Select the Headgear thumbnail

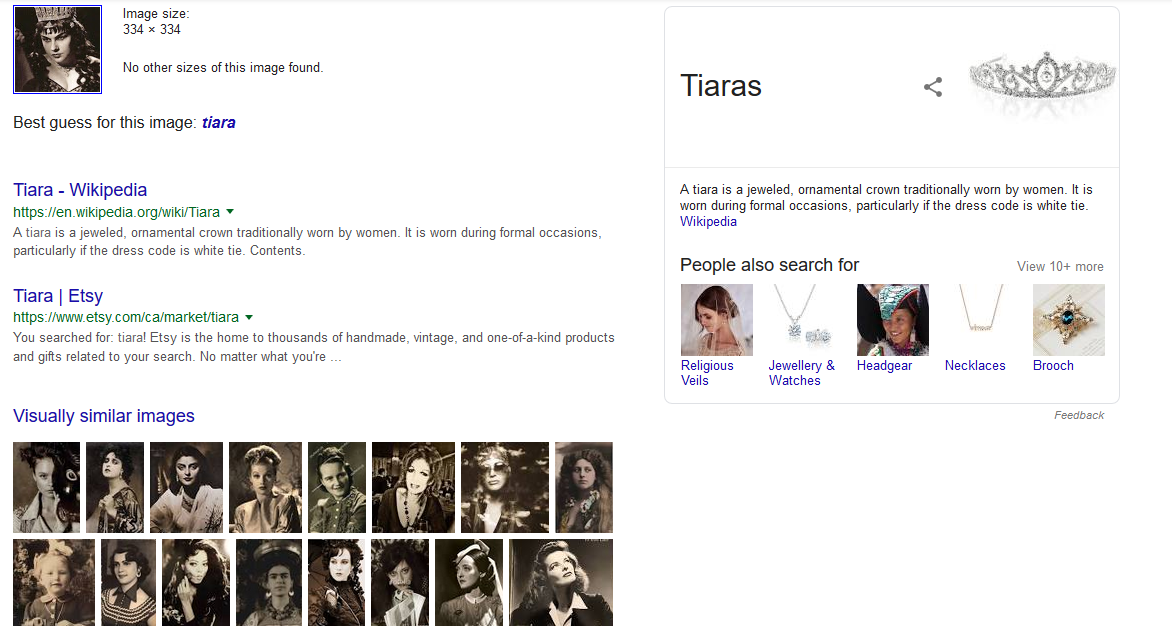892,320
